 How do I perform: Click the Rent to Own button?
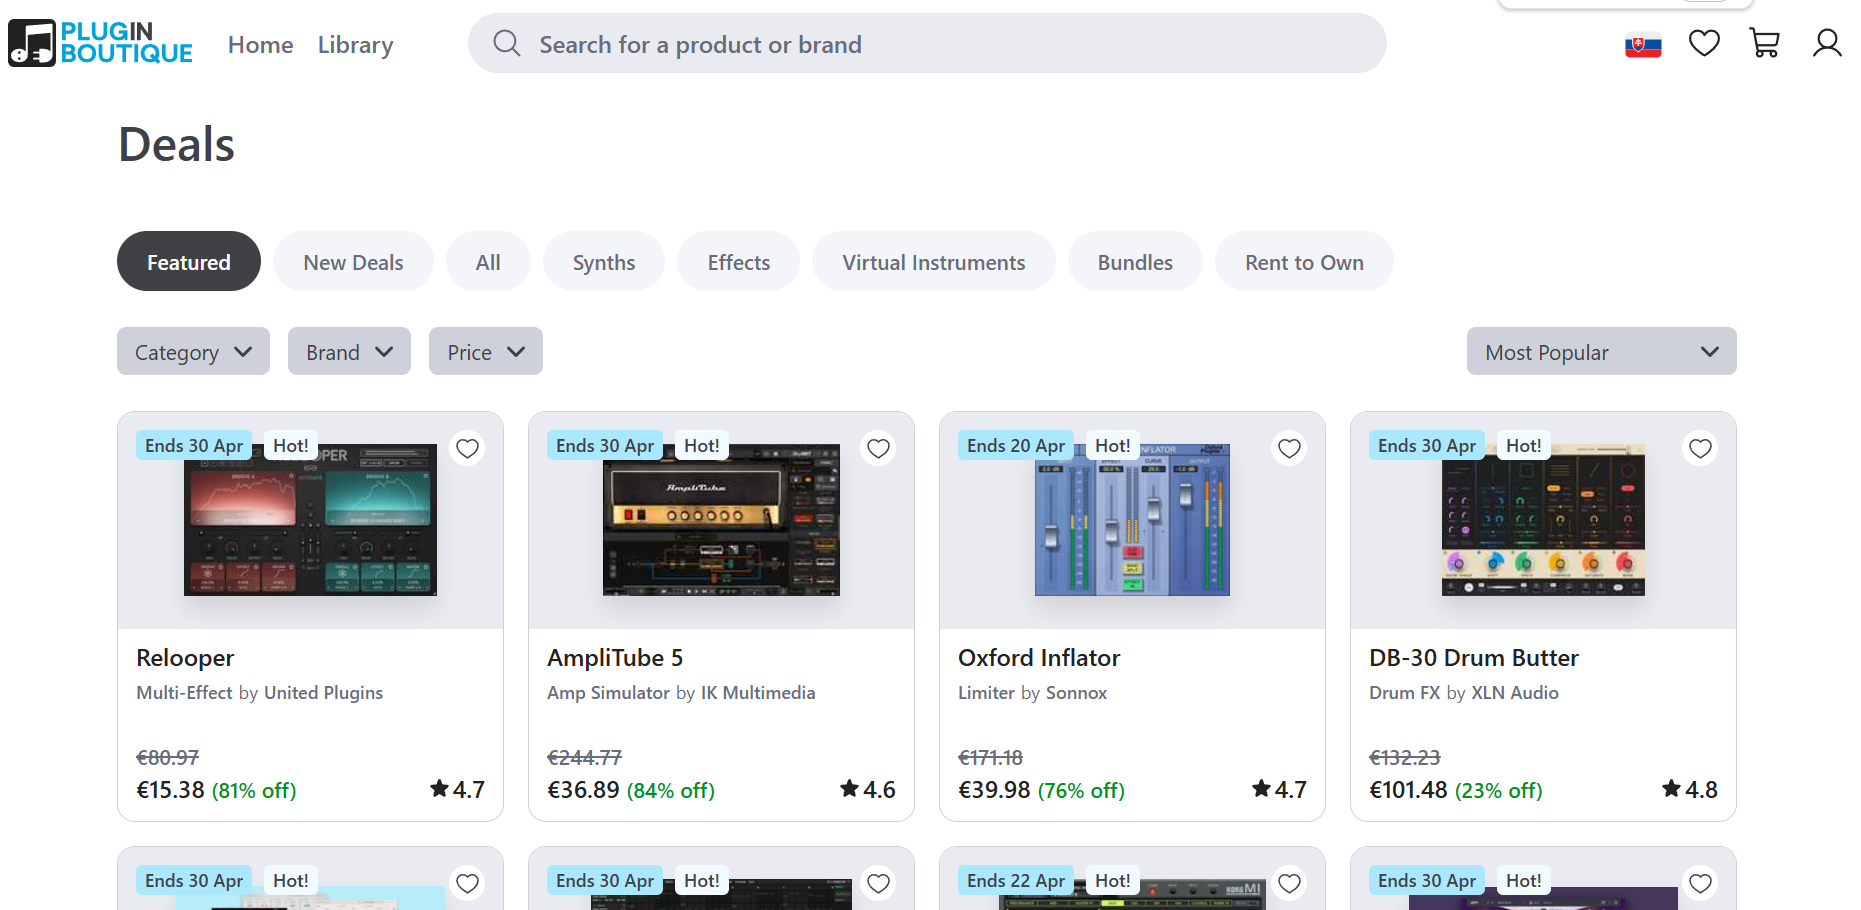(1304, 261)
